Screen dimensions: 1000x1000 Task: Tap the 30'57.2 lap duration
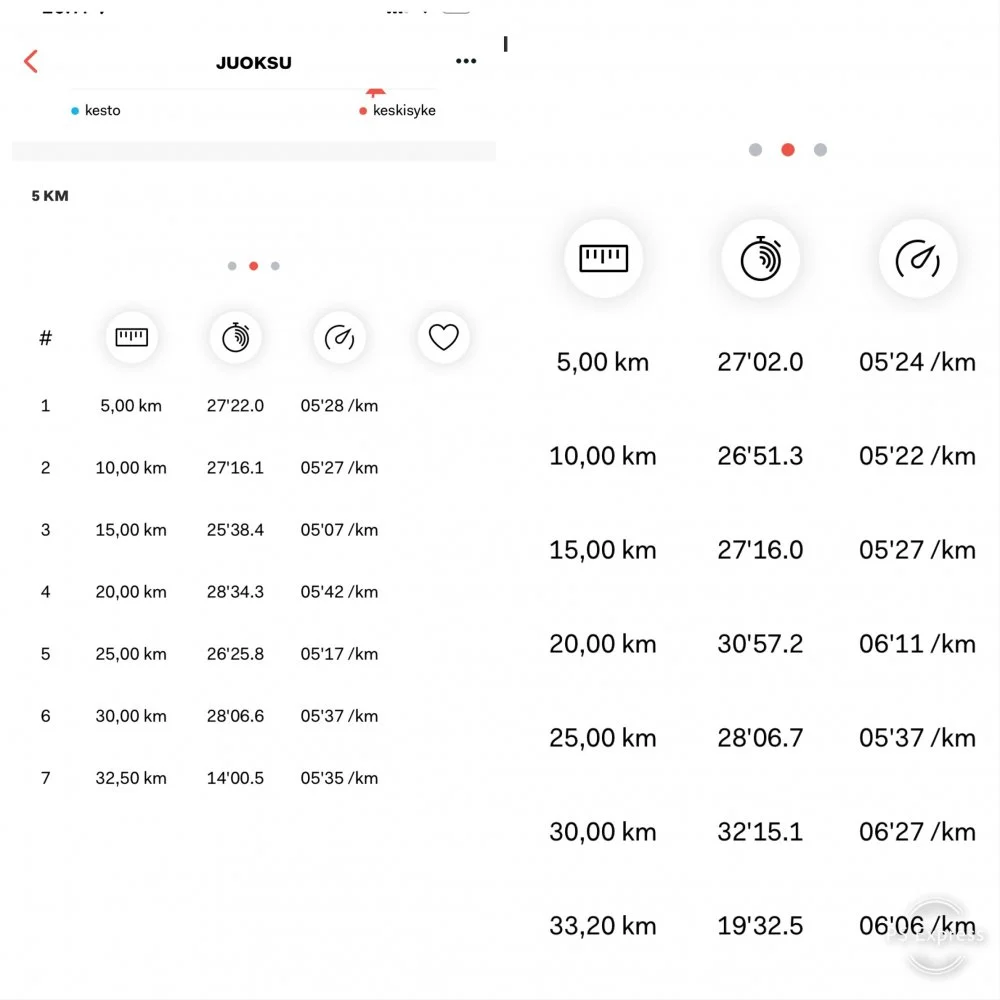[x=760, y=644]
